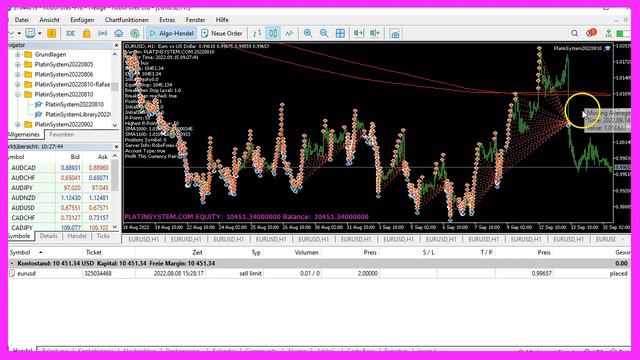Open notifications with red badge icon

click(591, 33)
